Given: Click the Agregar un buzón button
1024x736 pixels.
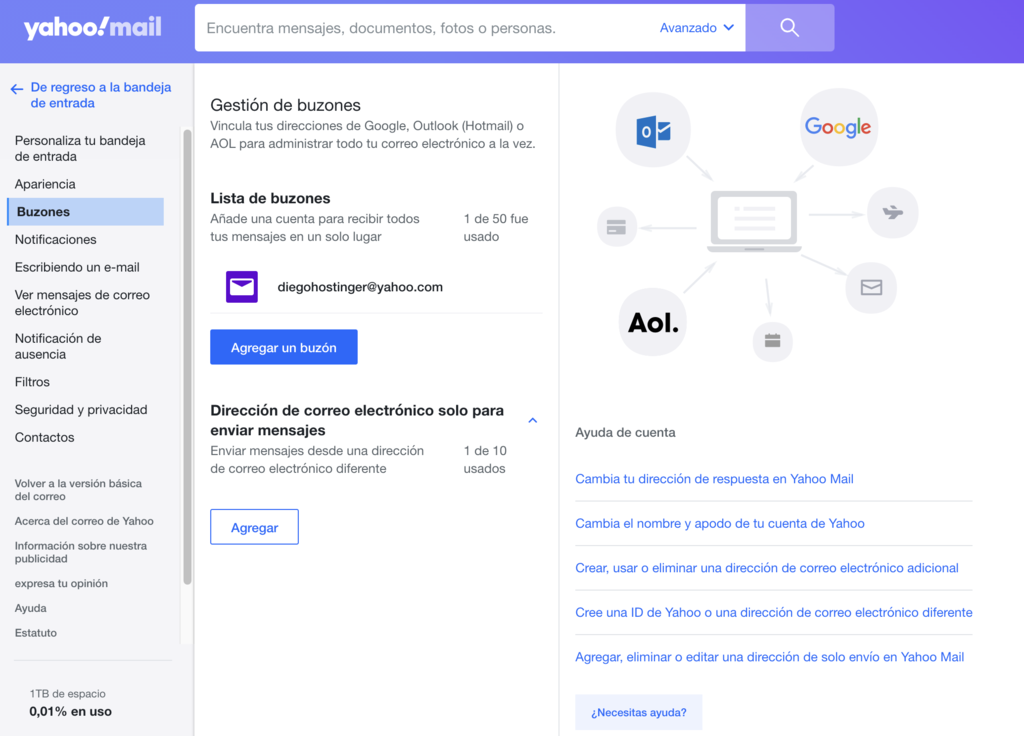Looking at the screenshot, I should coord(284,346).
